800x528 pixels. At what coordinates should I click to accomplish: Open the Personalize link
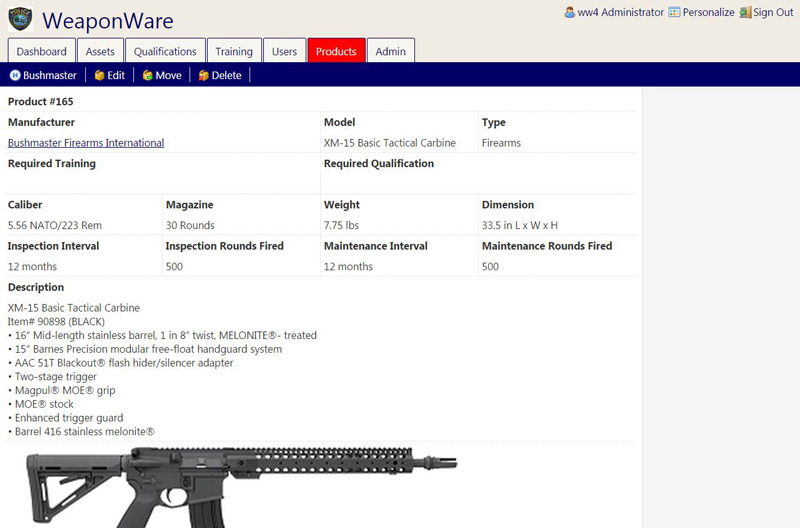coord(709,12)
